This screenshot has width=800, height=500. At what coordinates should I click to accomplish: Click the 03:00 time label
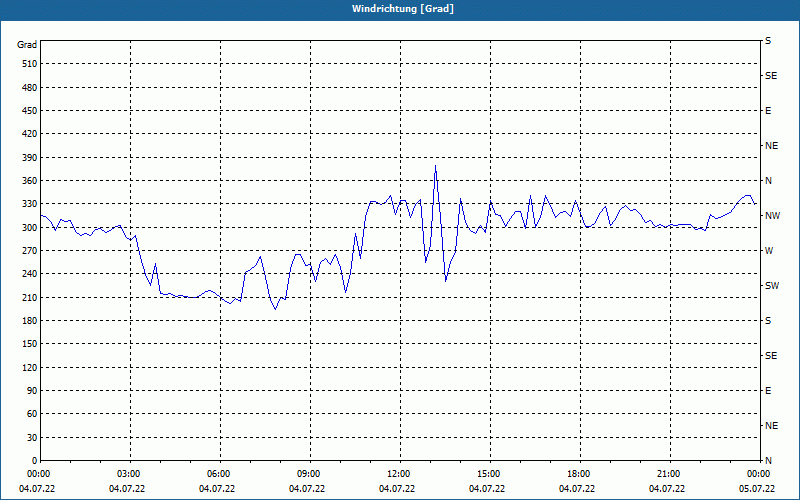[129, 474]
